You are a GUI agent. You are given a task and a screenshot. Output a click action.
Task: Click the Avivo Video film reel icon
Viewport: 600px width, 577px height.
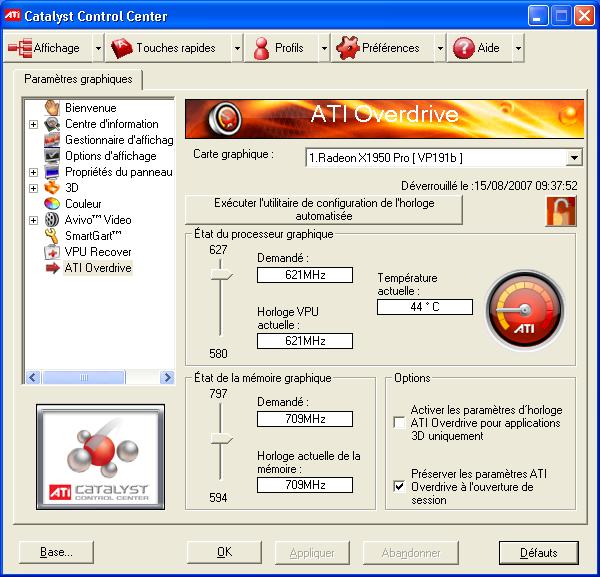(52, 220)
